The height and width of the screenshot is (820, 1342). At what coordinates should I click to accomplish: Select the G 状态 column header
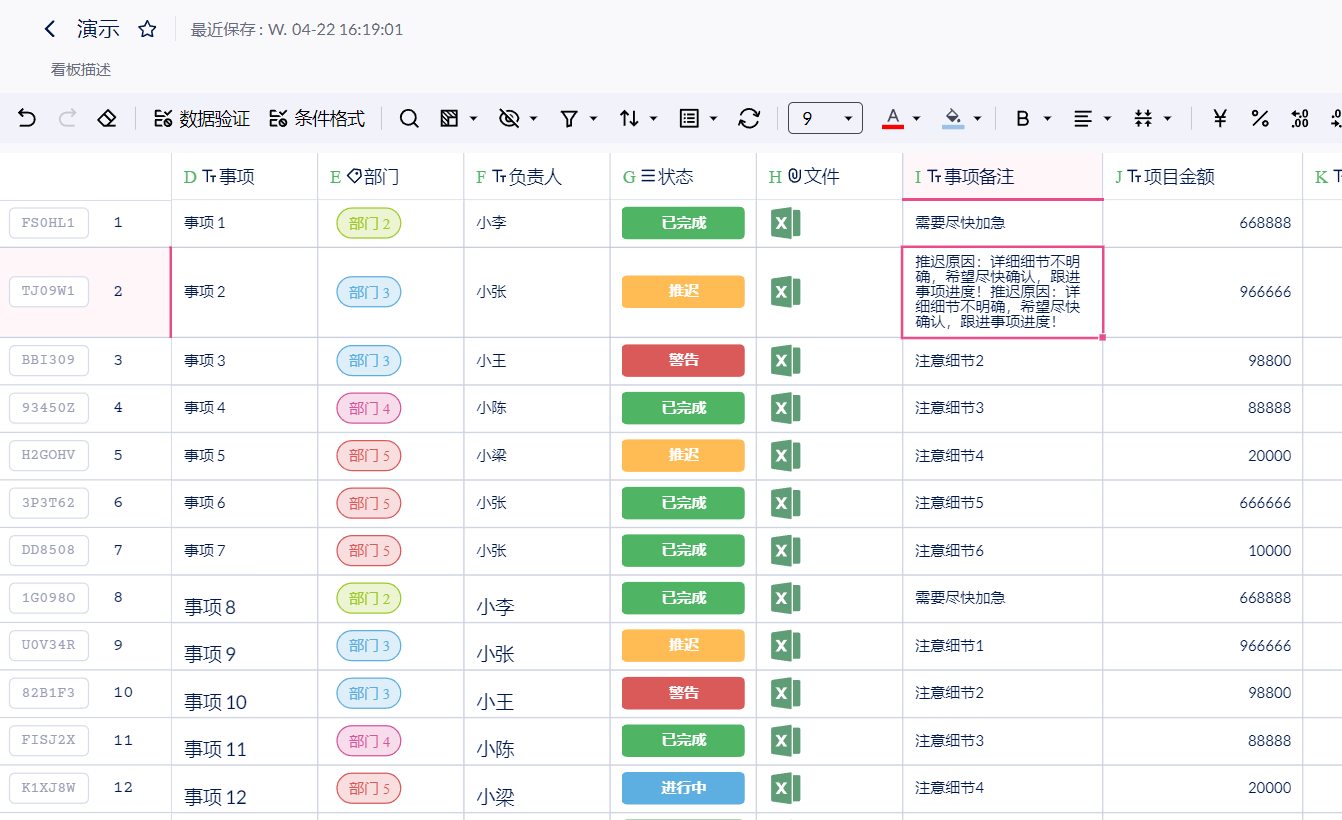pos(683,177)
